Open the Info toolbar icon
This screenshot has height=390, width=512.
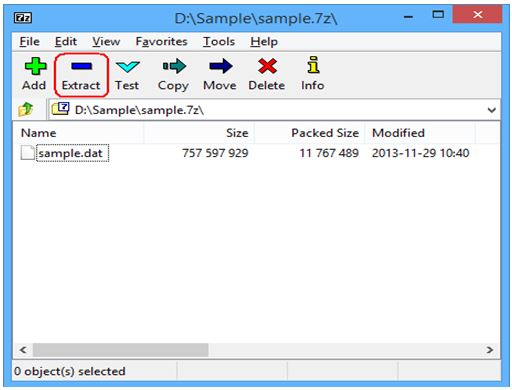click(x=313, y=65)
